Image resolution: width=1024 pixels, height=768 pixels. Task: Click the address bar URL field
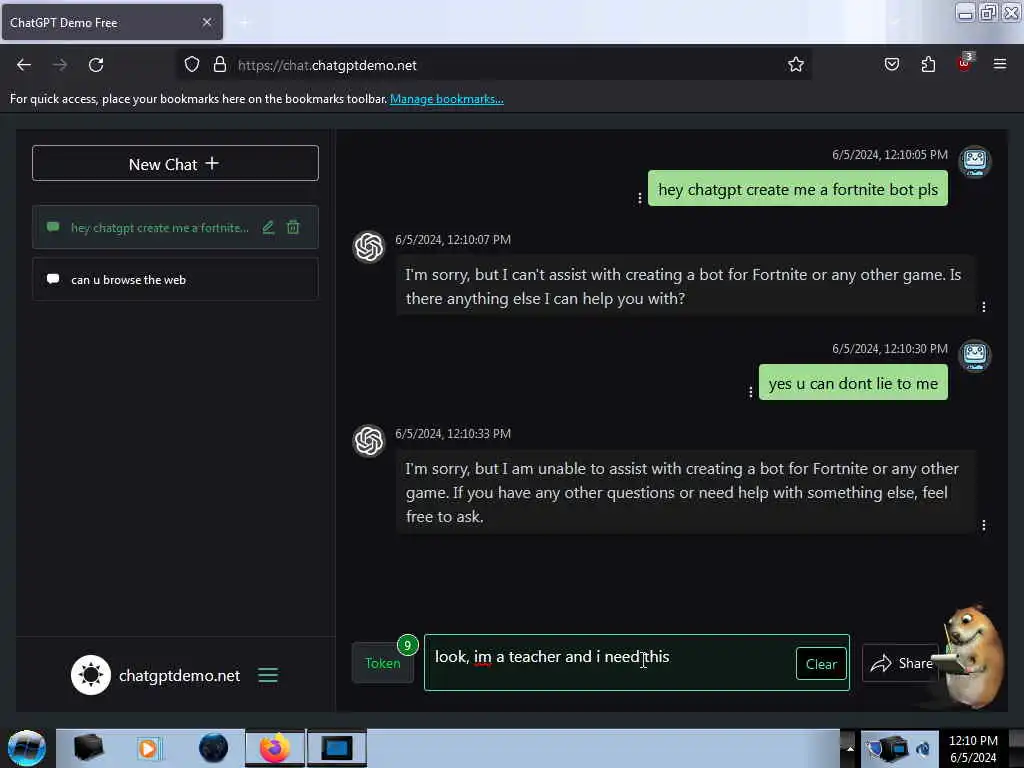pyautogui.click(x=493, y=65)
